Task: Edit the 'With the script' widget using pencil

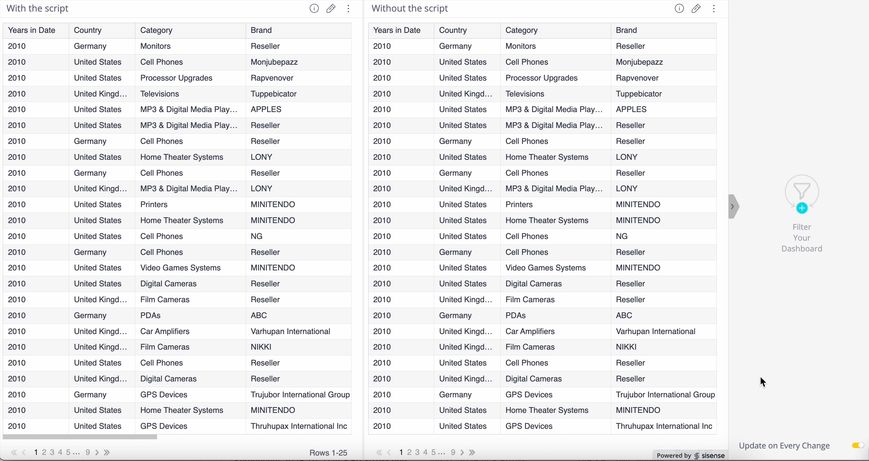Action: point(331,8)
